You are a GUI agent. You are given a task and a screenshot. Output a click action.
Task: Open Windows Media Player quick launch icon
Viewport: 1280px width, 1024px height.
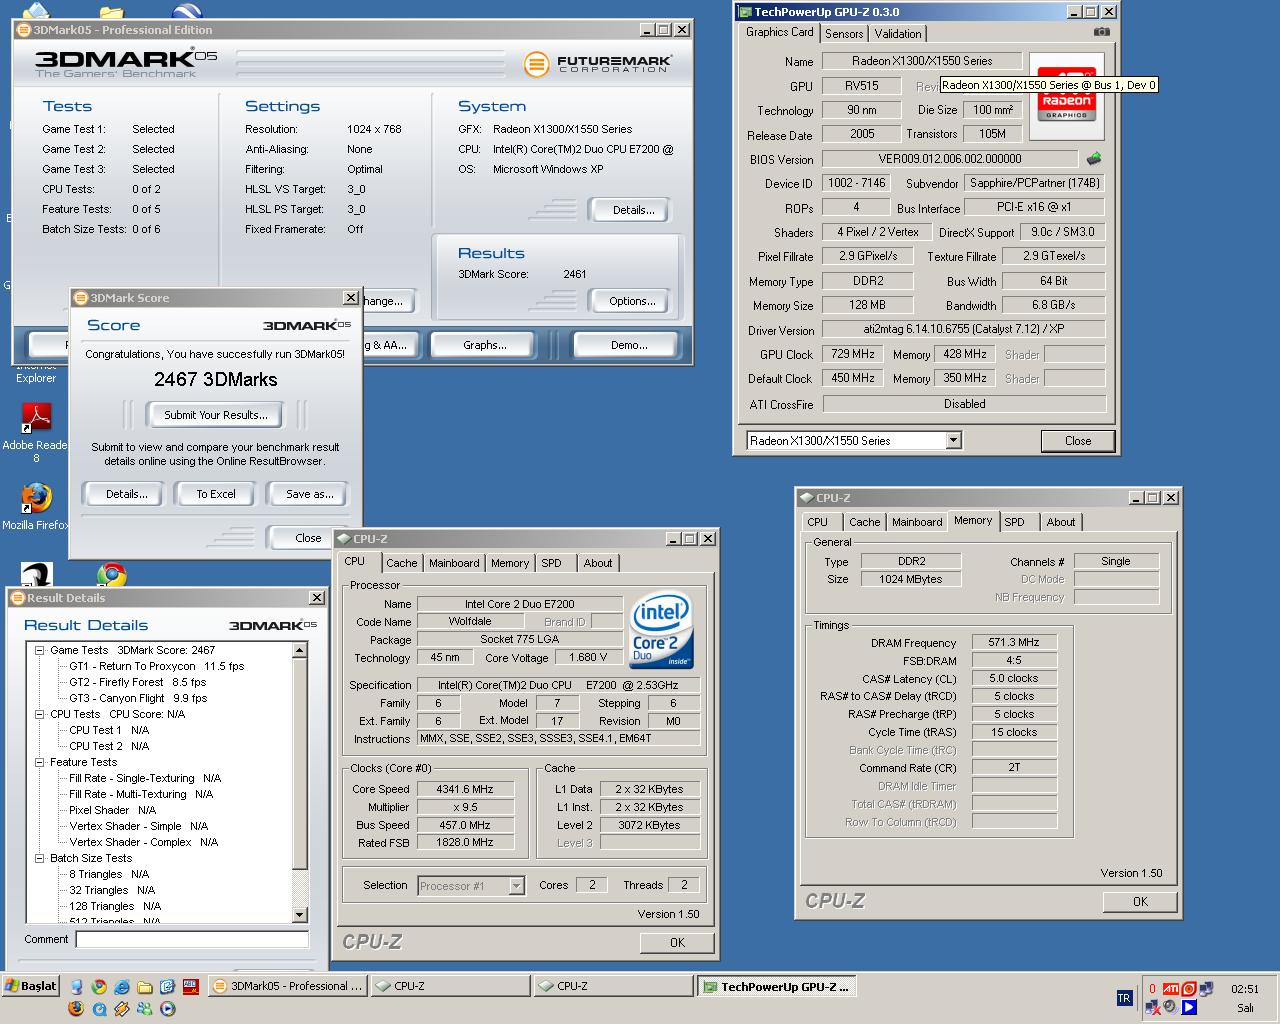tap(168, 1009)
